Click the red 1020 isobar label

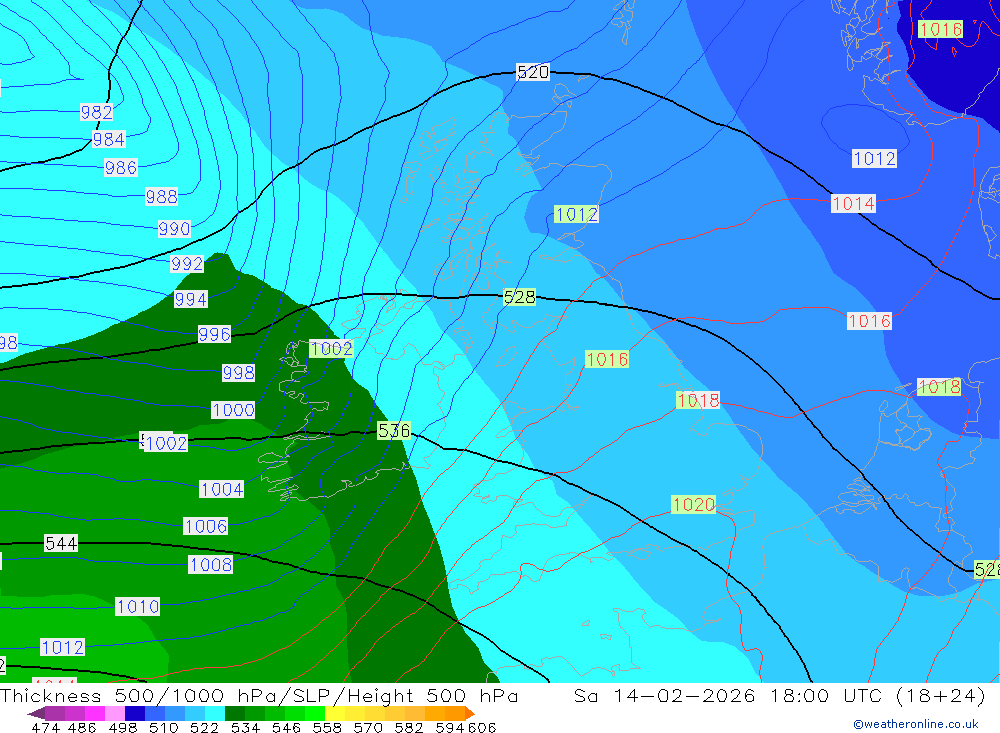pos(693,505)
